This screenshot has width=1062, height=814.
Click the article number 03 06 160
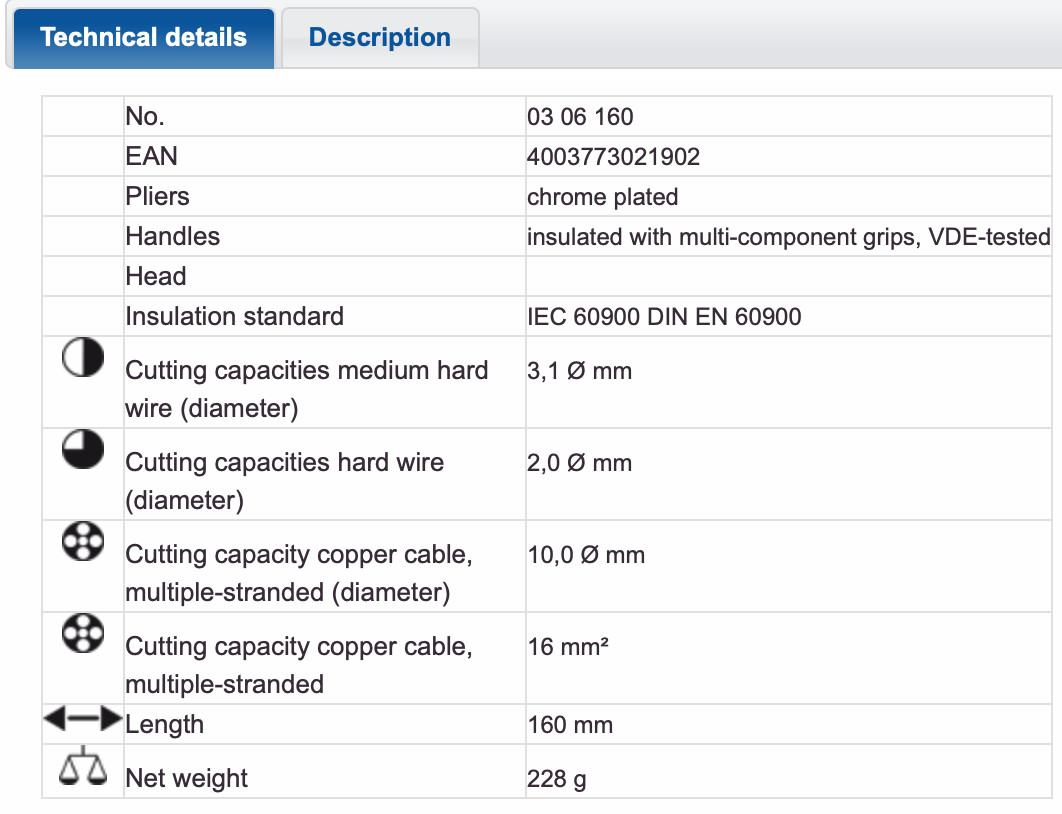pyautogui.click(x=580, y=117)
